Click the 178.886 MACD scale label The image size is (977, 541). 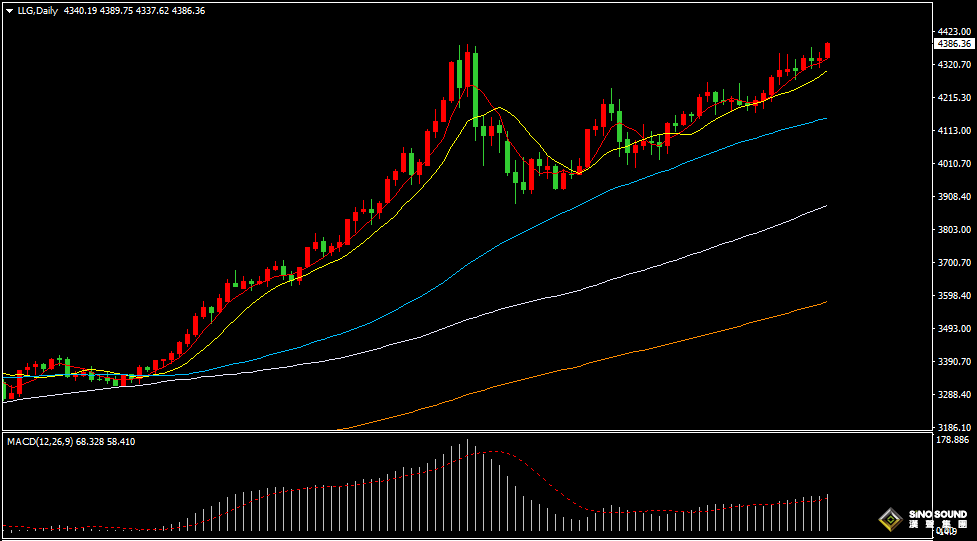tap(954, 440)
